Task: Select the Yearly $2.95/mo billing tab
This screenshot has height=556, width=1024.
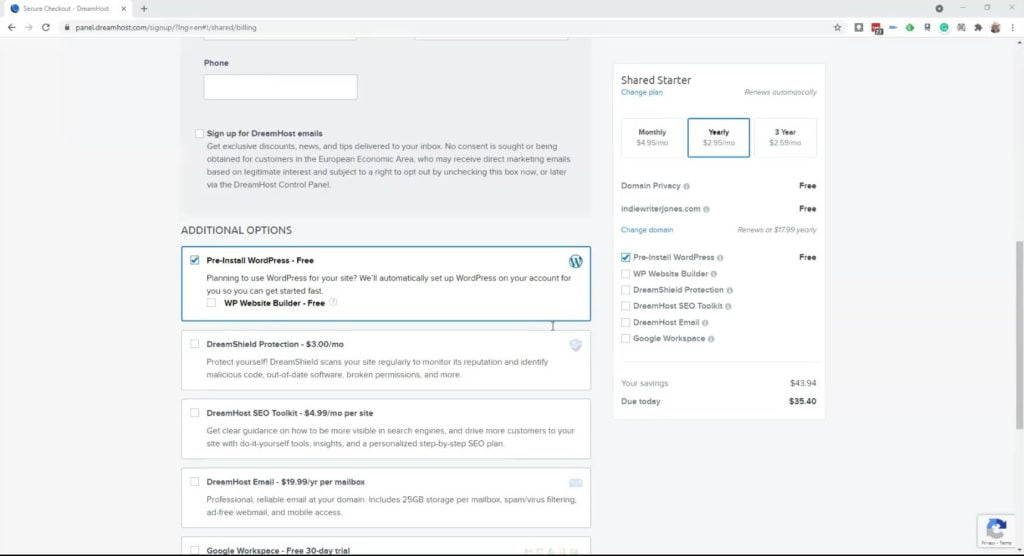Action: click(718, 137)
